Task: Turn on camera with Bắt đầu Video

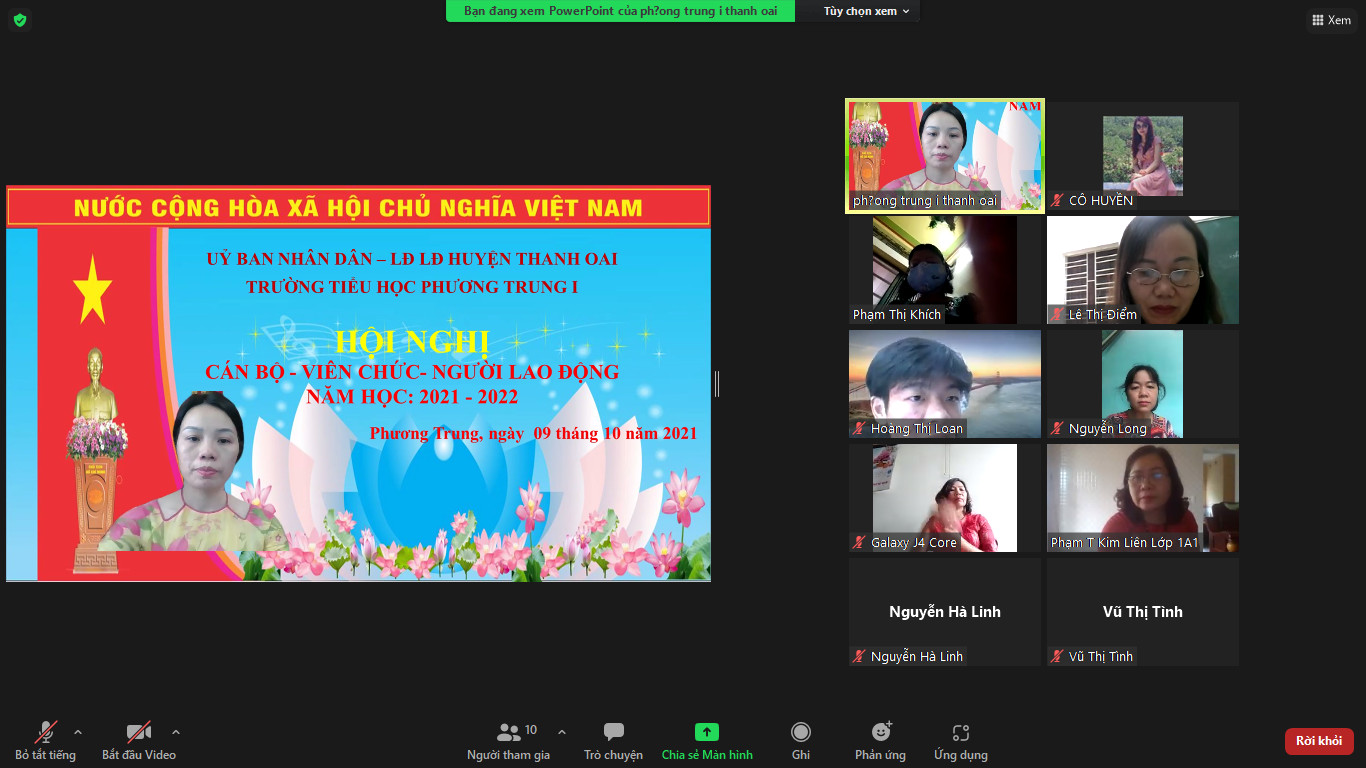Action: pos(138,740)
